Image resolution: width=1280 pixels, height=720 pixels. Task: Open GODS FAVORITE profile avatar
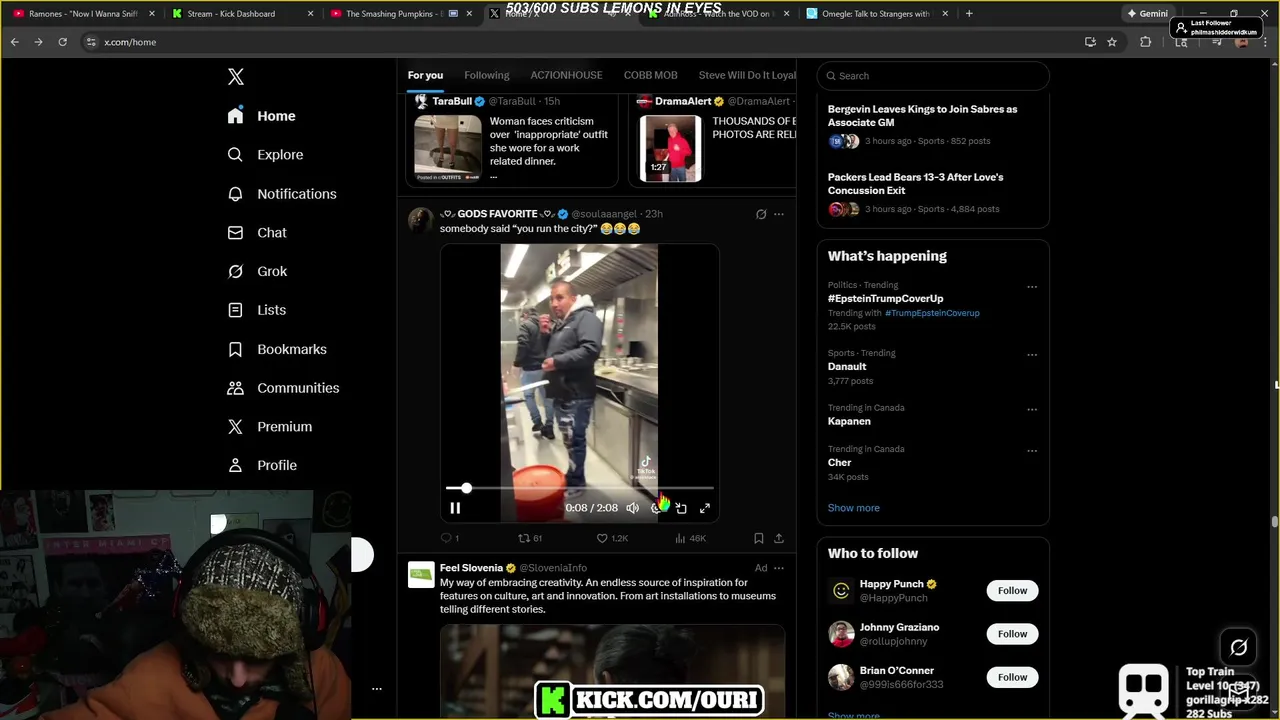(421, 220)
